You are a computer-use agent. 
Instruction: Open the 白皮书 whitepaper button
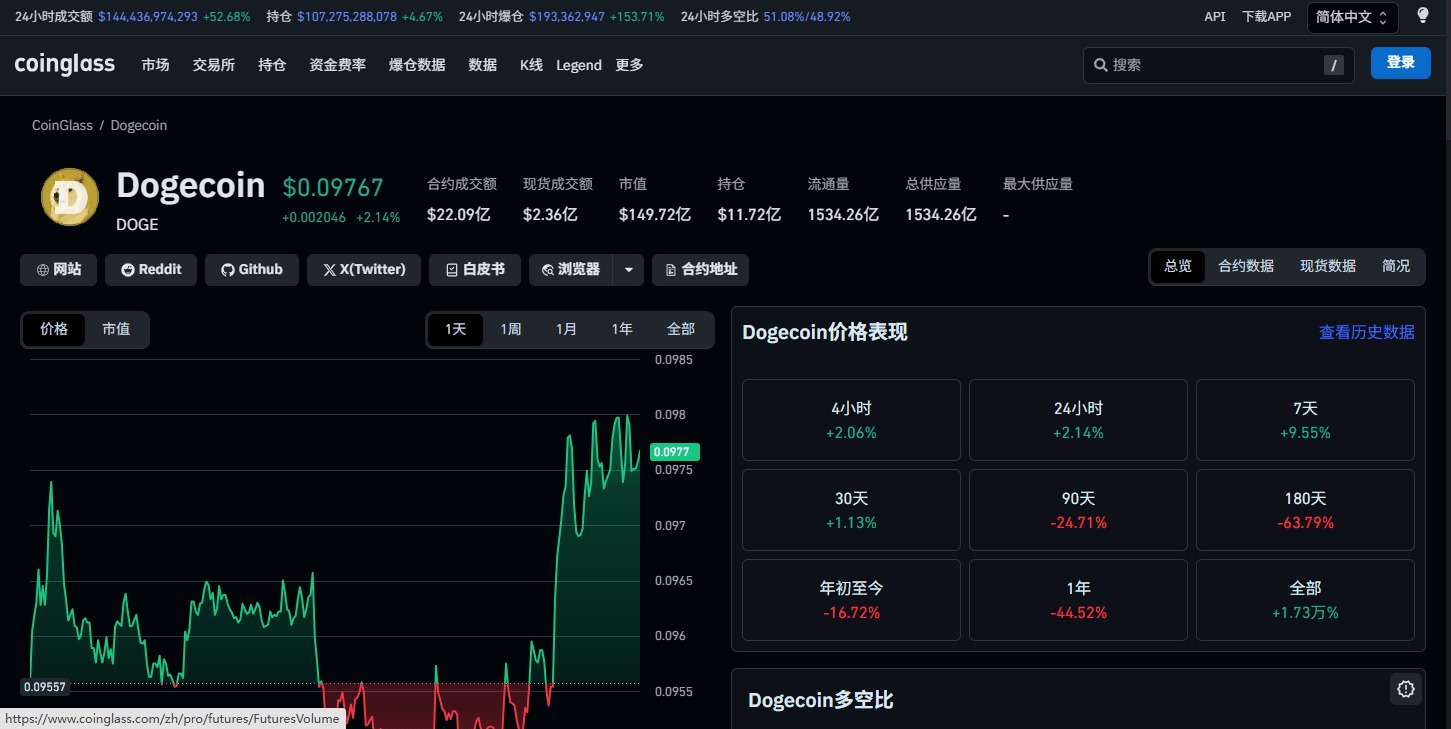click(475, 270)
